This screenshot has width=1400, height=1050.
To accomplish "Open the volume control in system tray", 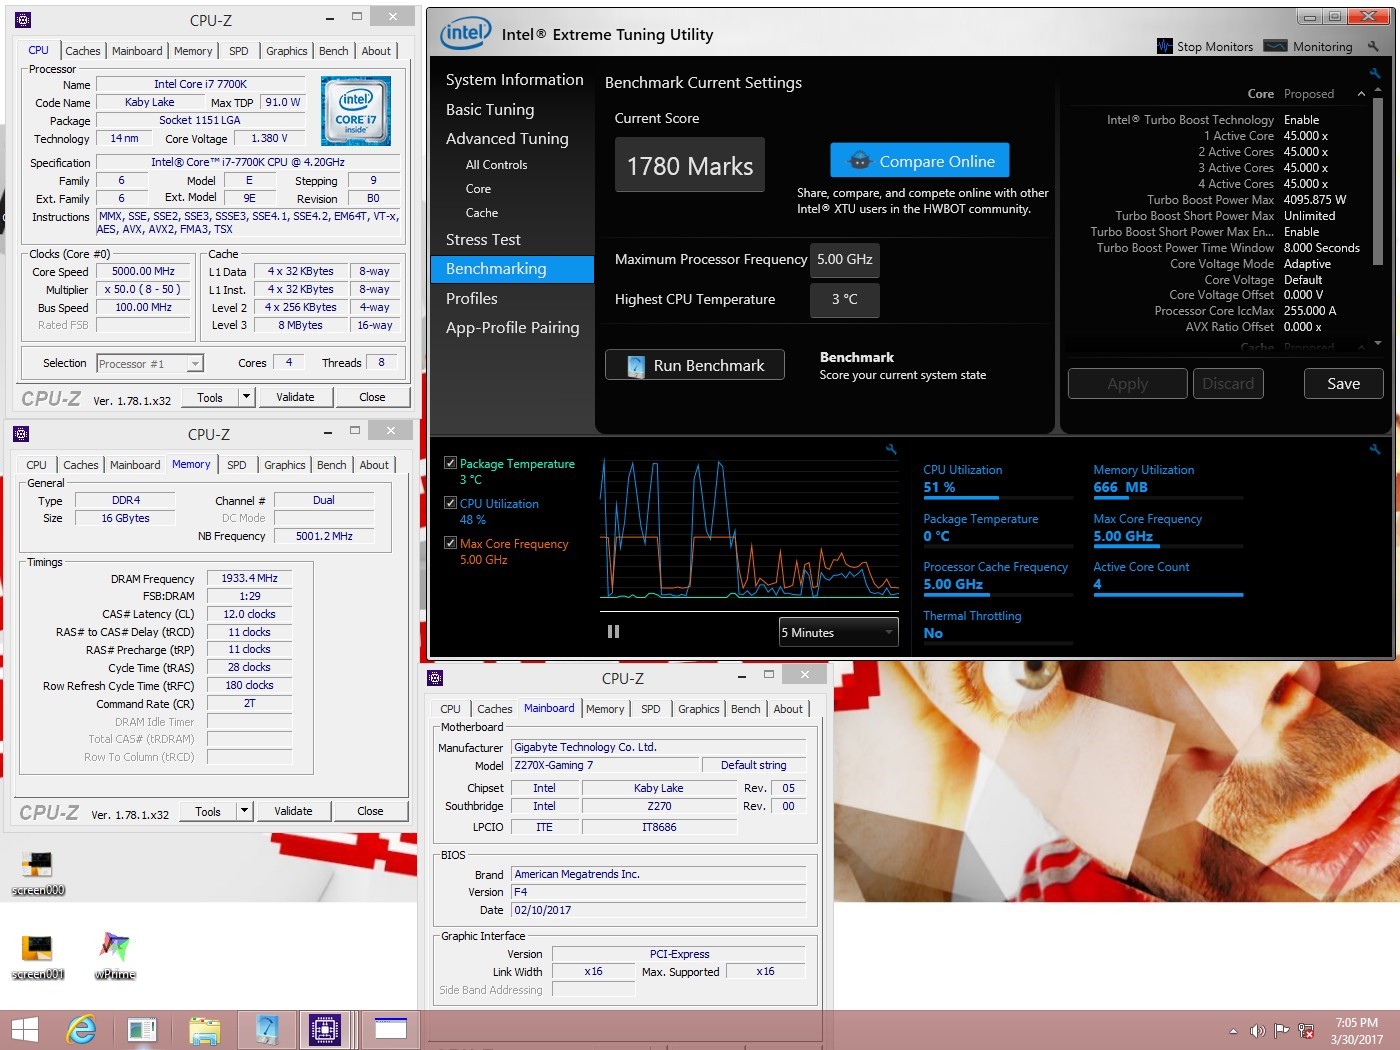I will point(1257,1030).
